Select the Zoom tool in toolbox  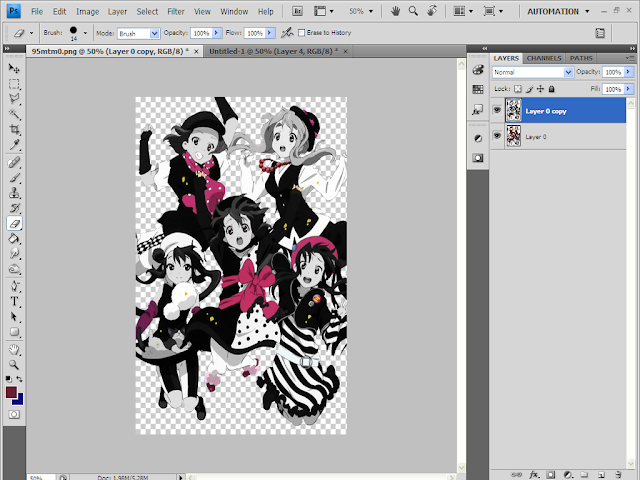[14, 364]
